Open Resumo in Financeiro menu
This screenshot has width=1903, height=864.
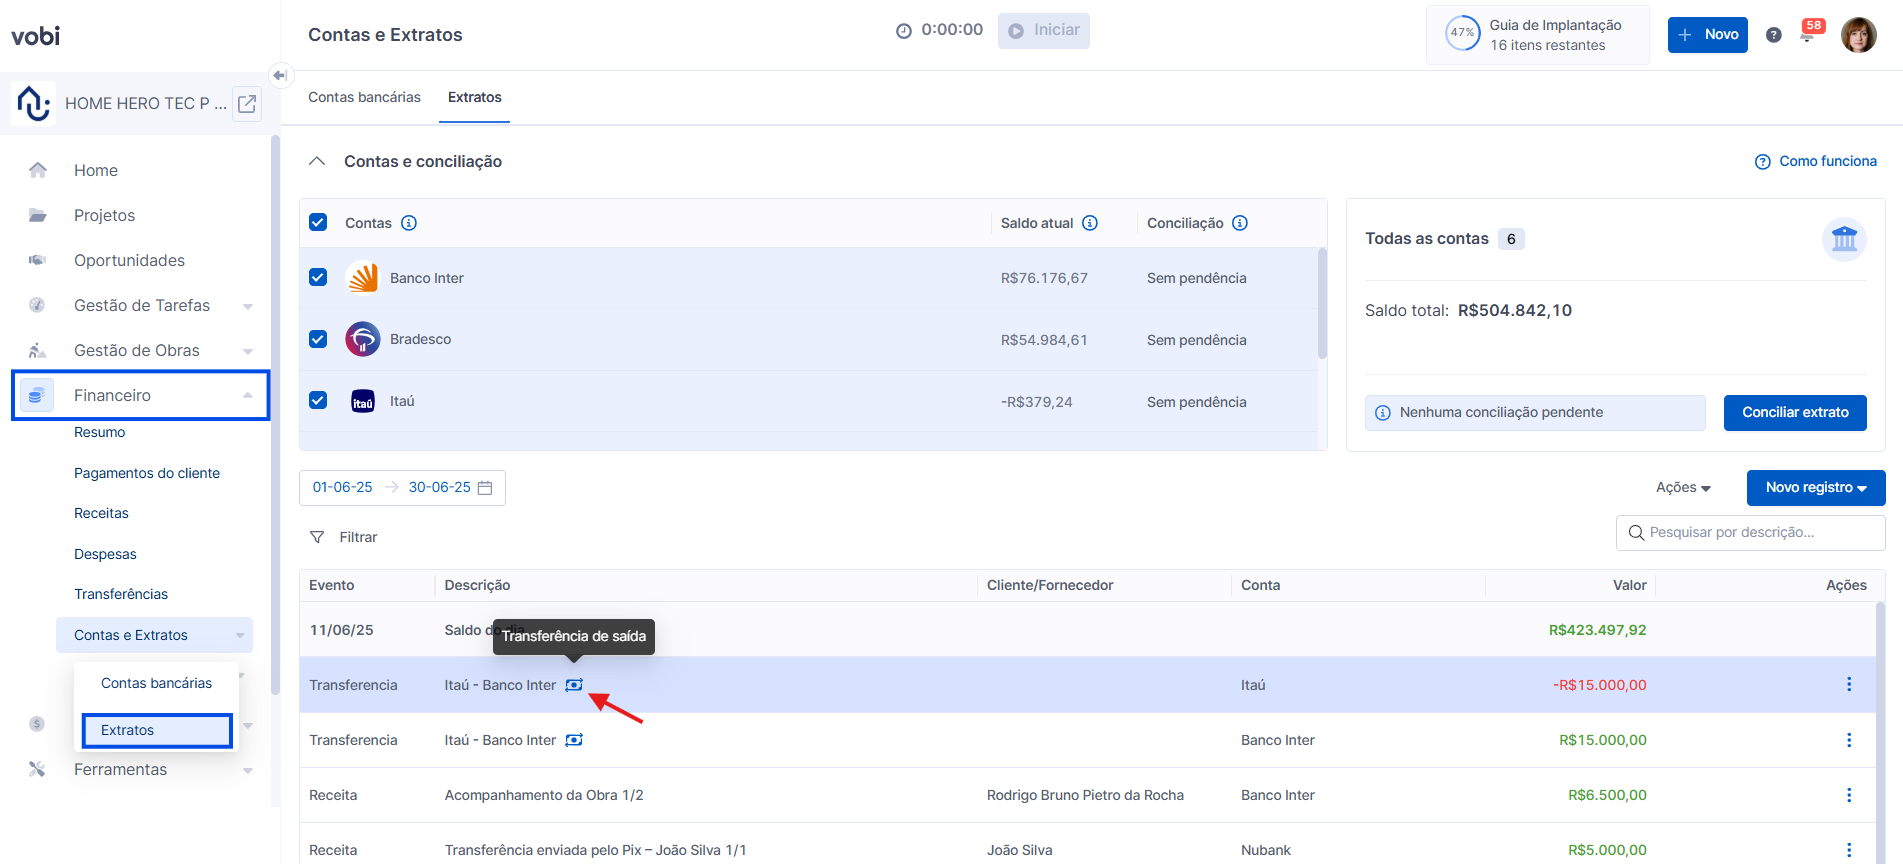pos(100,432)
